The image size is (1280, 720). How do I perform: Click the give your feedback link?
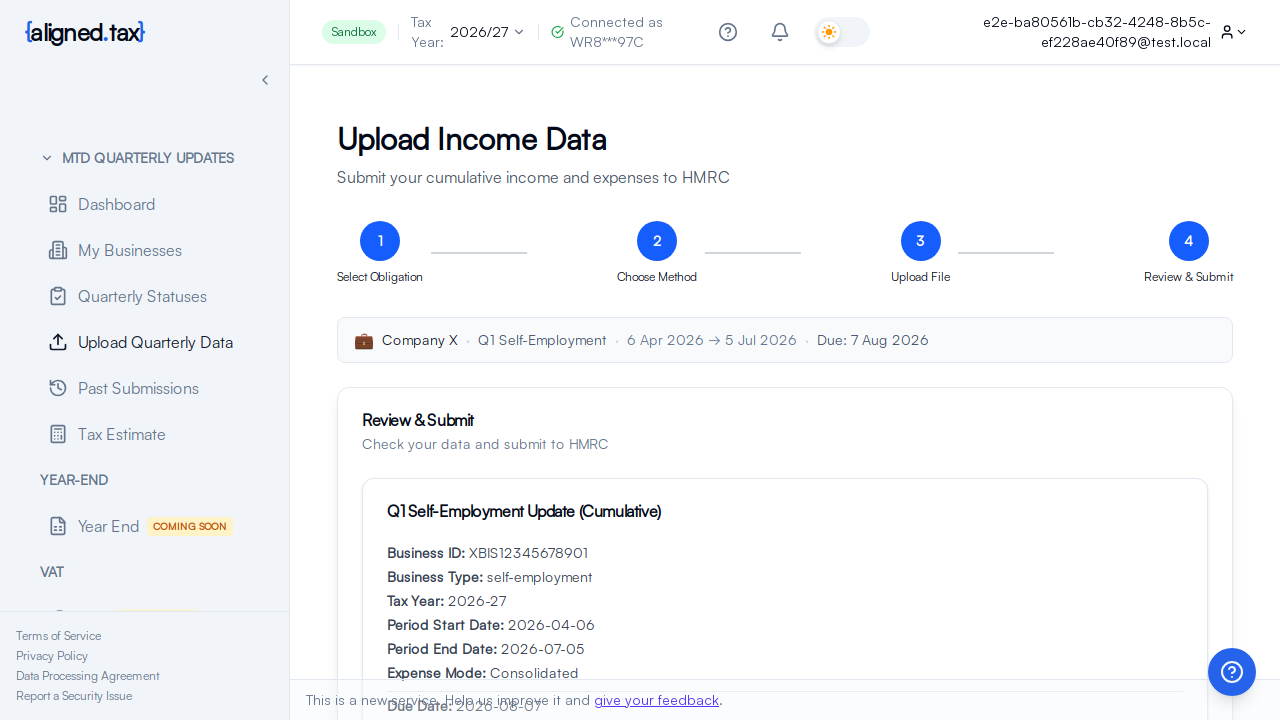[x=656, y=700]
